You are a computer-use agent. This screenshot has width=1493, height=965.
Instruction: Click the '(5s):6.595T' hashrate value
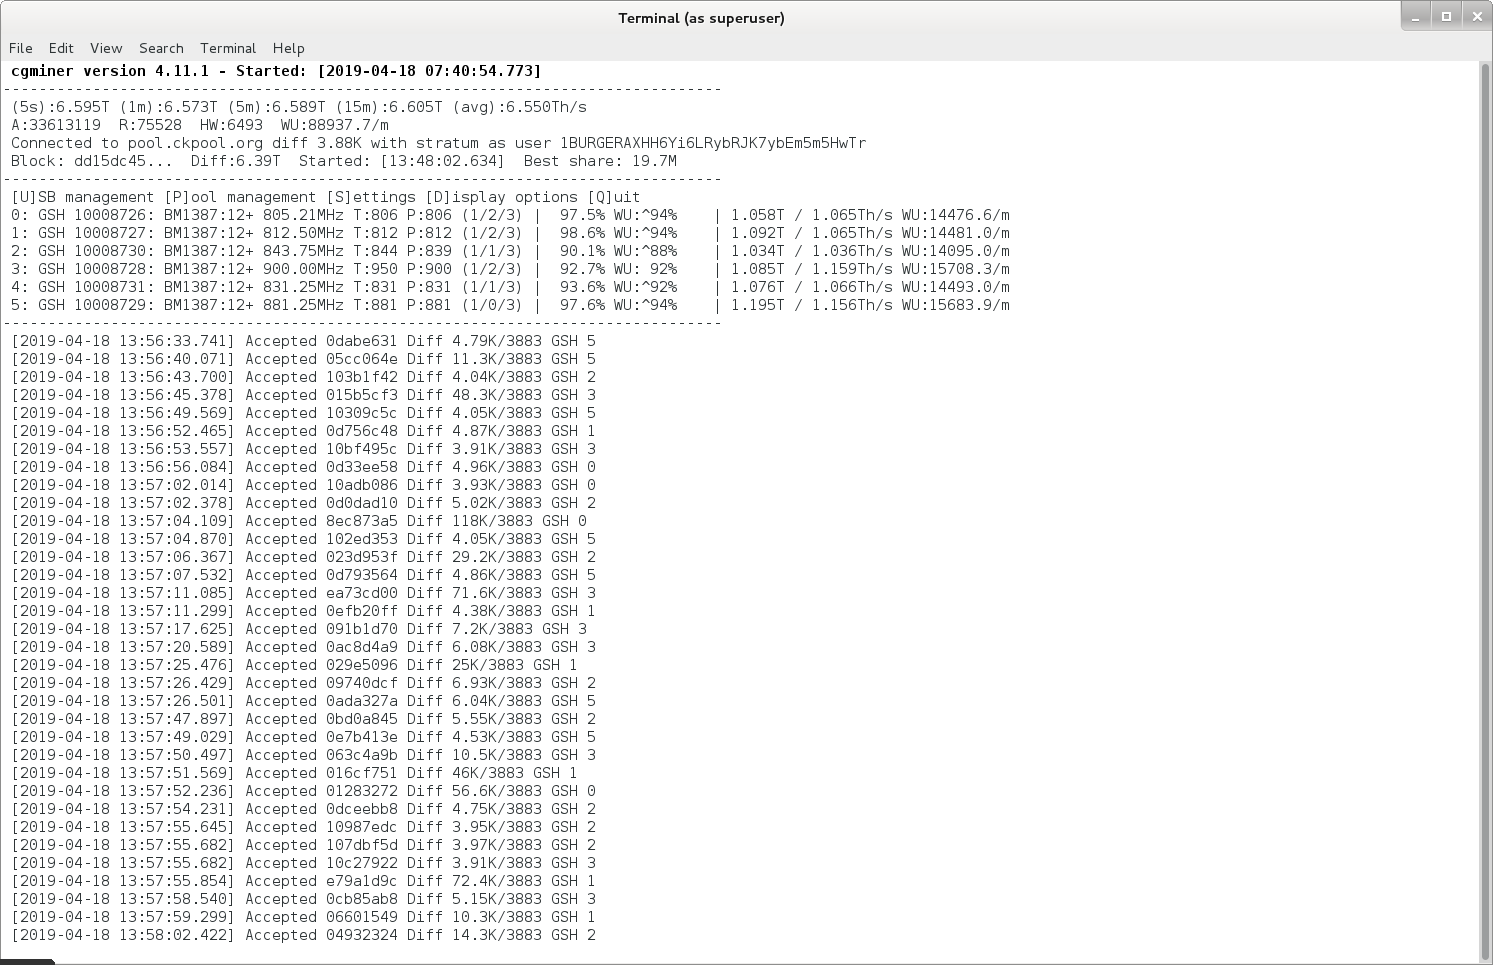(60, 107)
